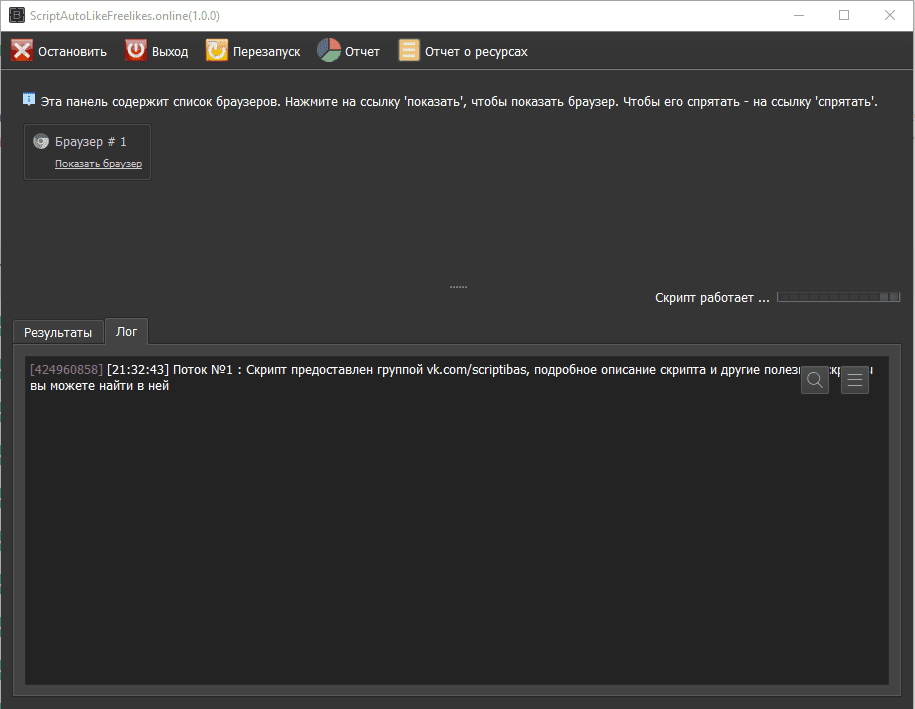Select the Лог tab
This screenshot has width=915, height=709.
126,331
